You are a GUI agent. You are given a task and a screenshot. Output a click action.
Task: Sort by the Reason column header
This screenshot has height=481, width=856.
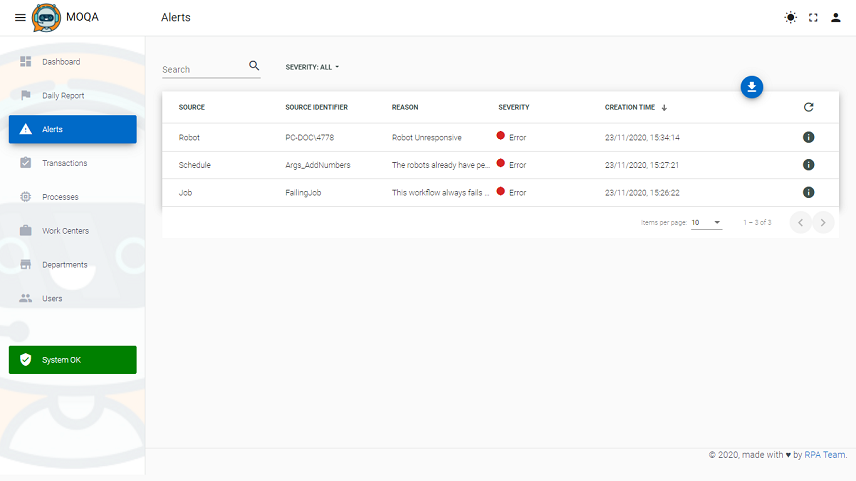[405, 107]
